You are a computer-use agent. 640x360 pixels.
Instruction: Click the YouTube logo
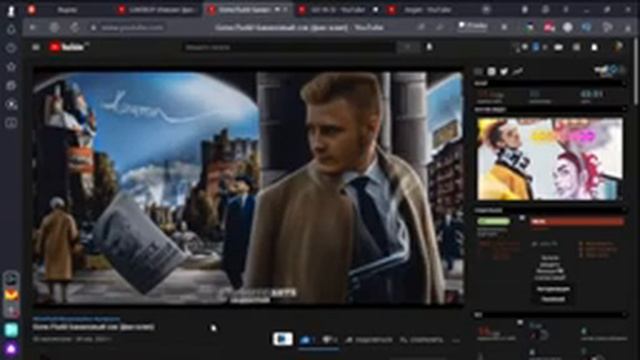[68, 47]
